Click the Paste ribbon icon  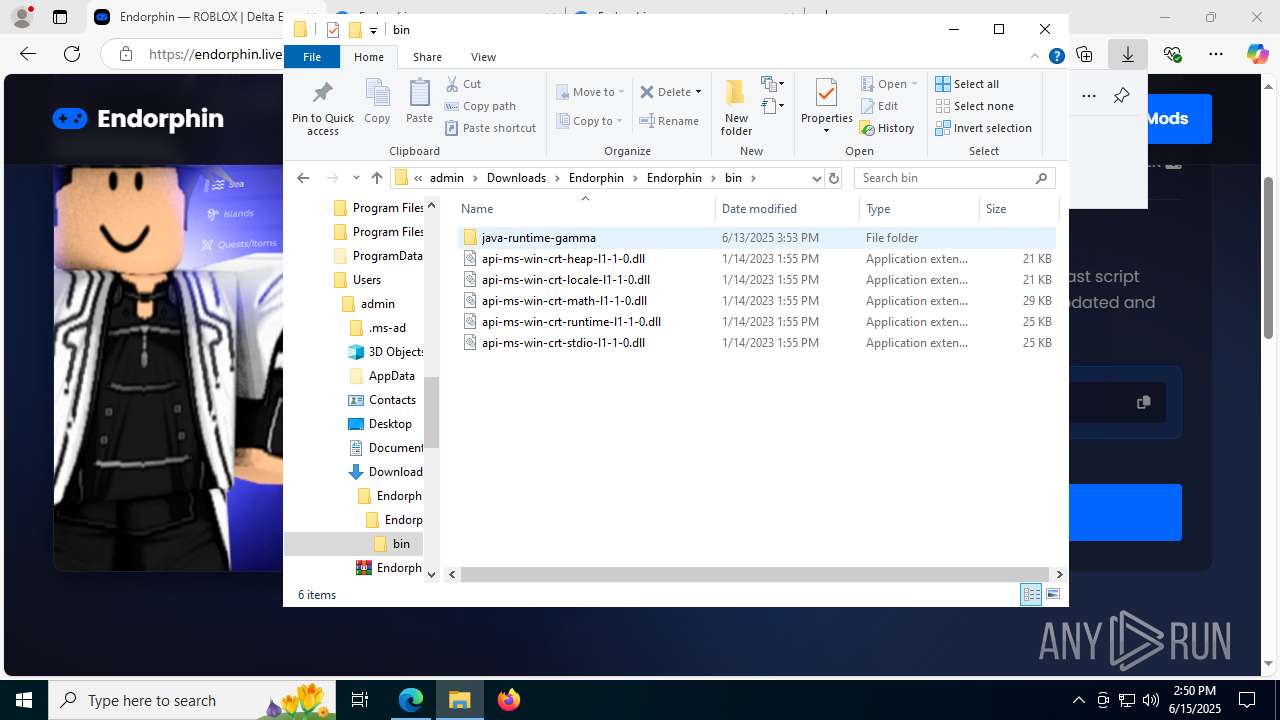419,102
